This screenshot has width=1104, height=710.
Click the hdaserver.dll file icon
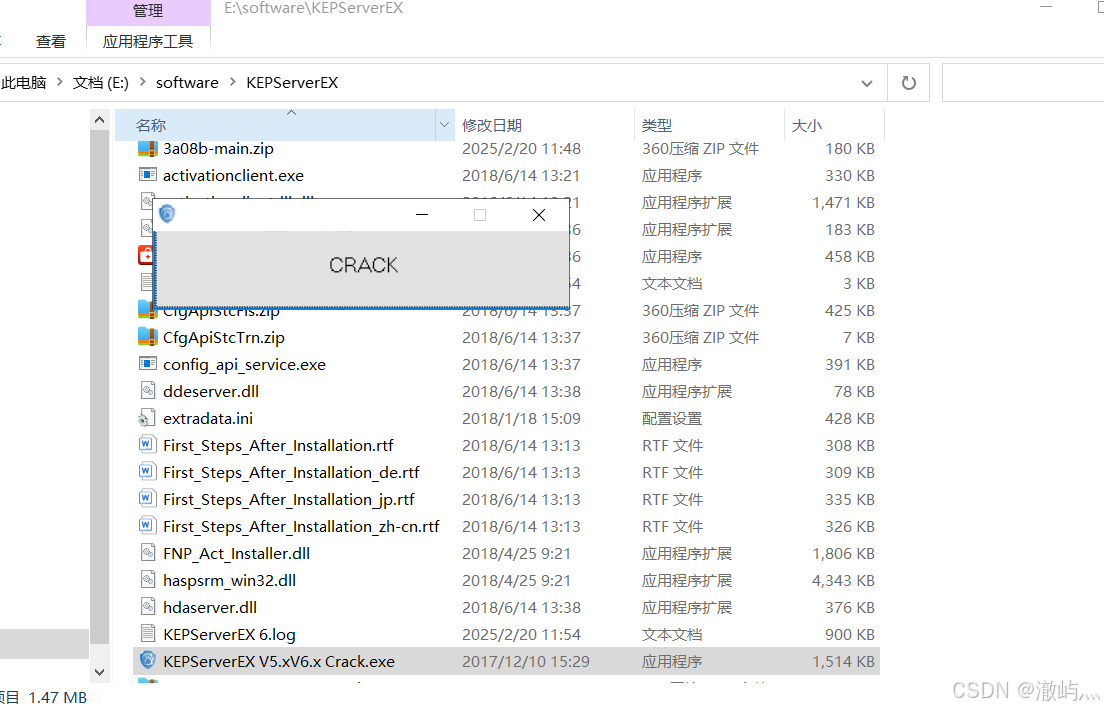tap(147, 607)
